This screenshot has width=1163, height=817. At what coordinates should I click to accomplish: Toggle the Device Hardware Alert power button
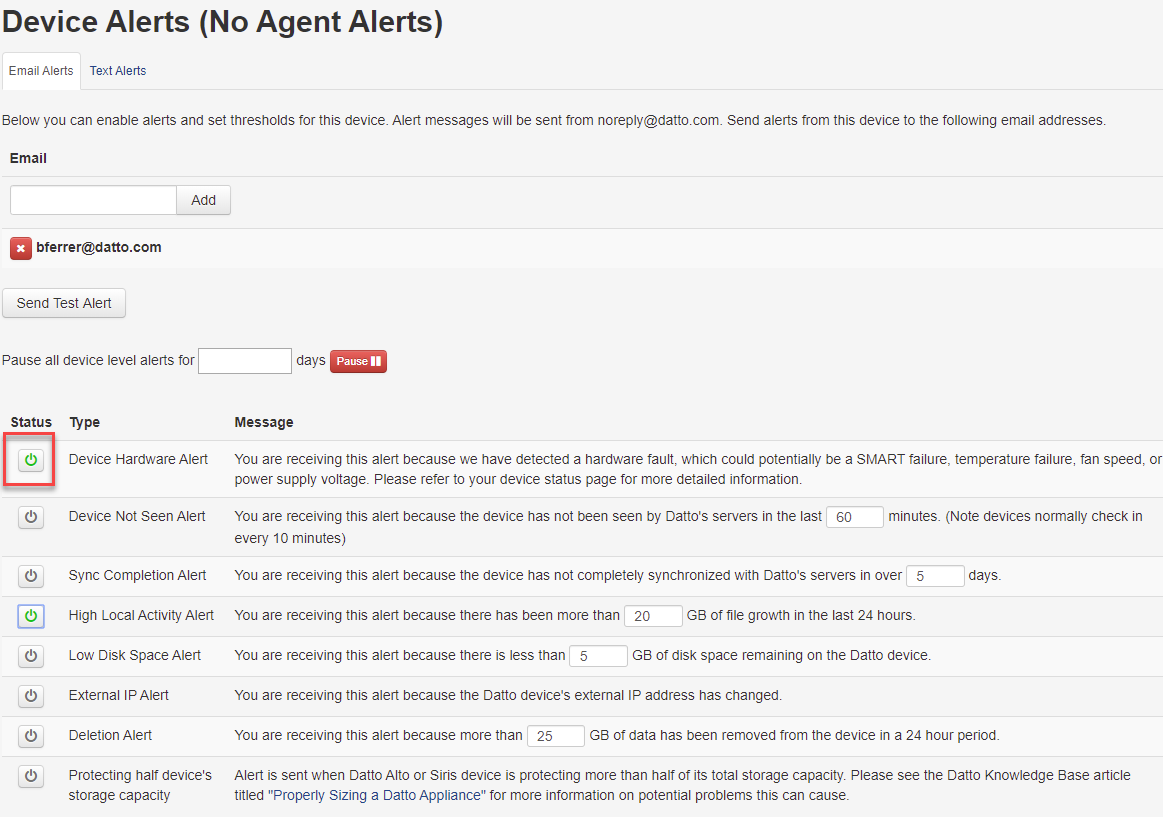30,460
